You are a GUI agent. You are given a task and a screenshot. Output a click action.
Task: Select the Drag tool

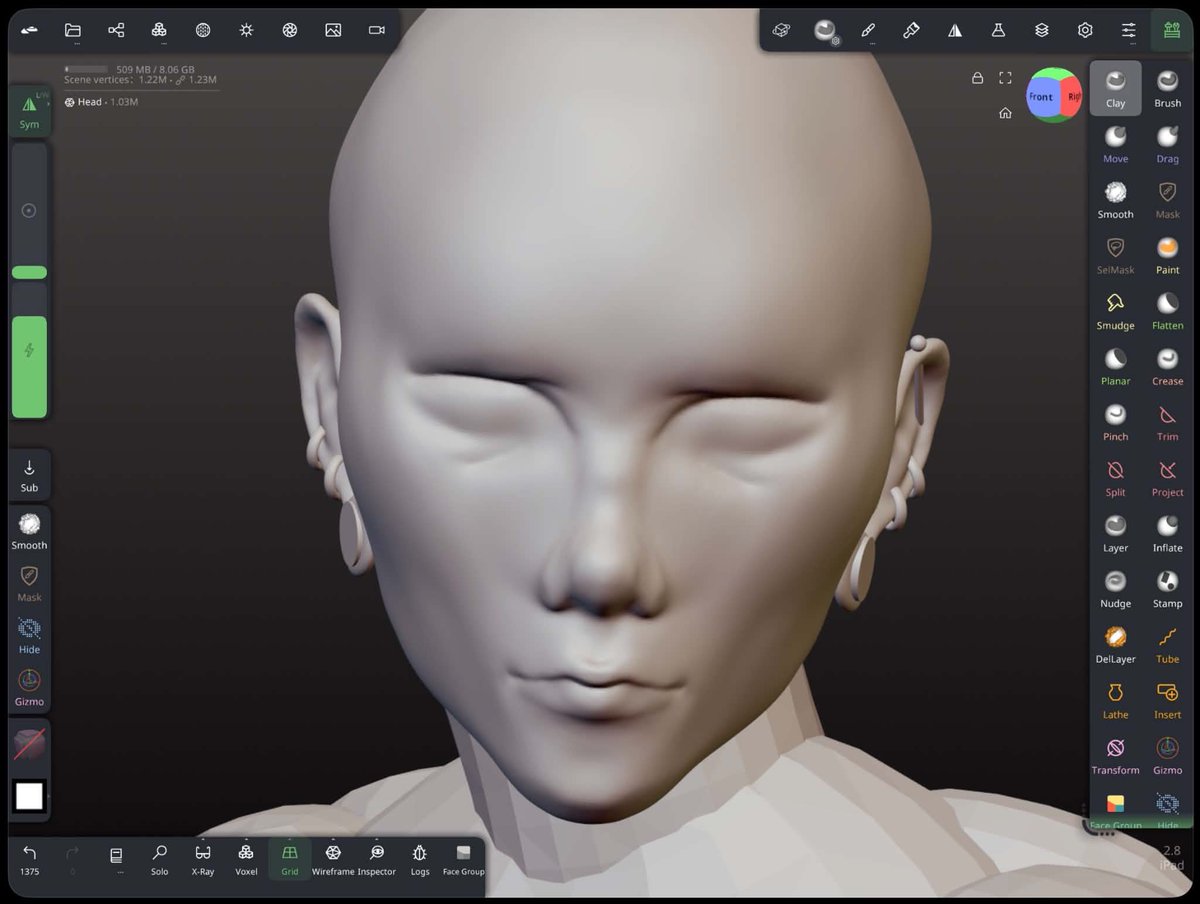pos(1167,144)
